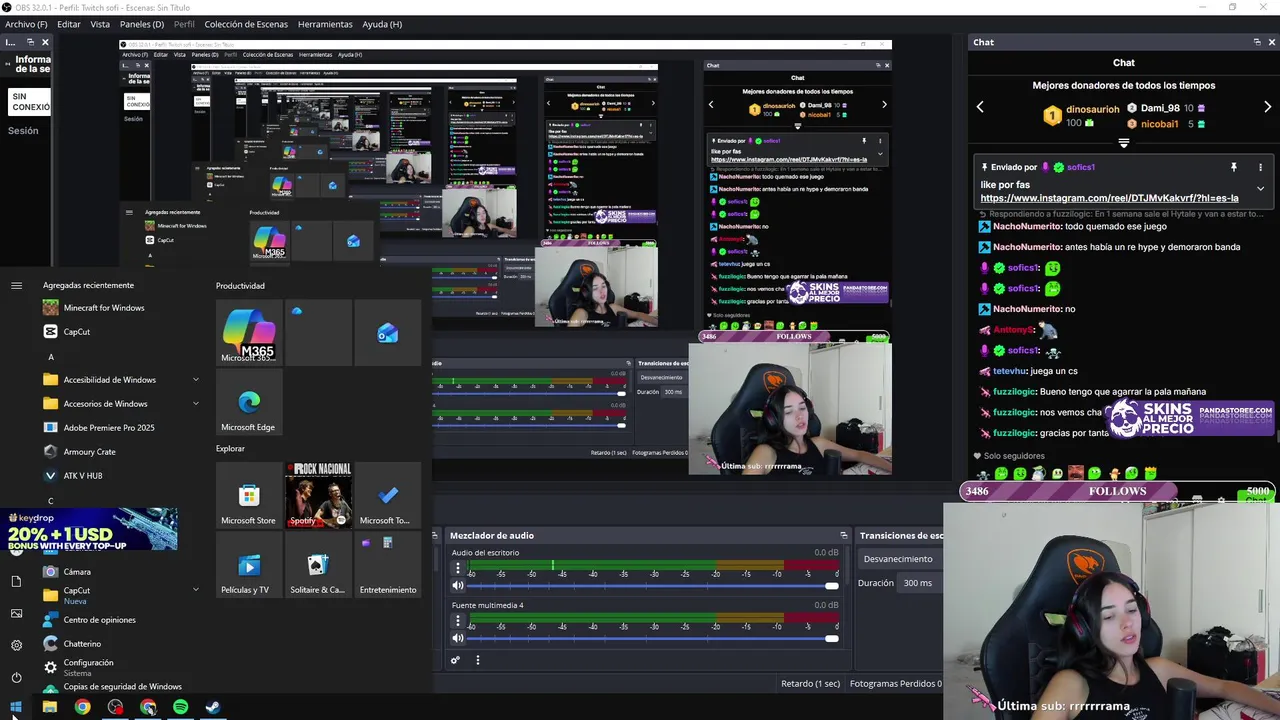Open the Microsoft 365 tile
The height and width of the screenshot is (720, 1280).
[249, 332]
